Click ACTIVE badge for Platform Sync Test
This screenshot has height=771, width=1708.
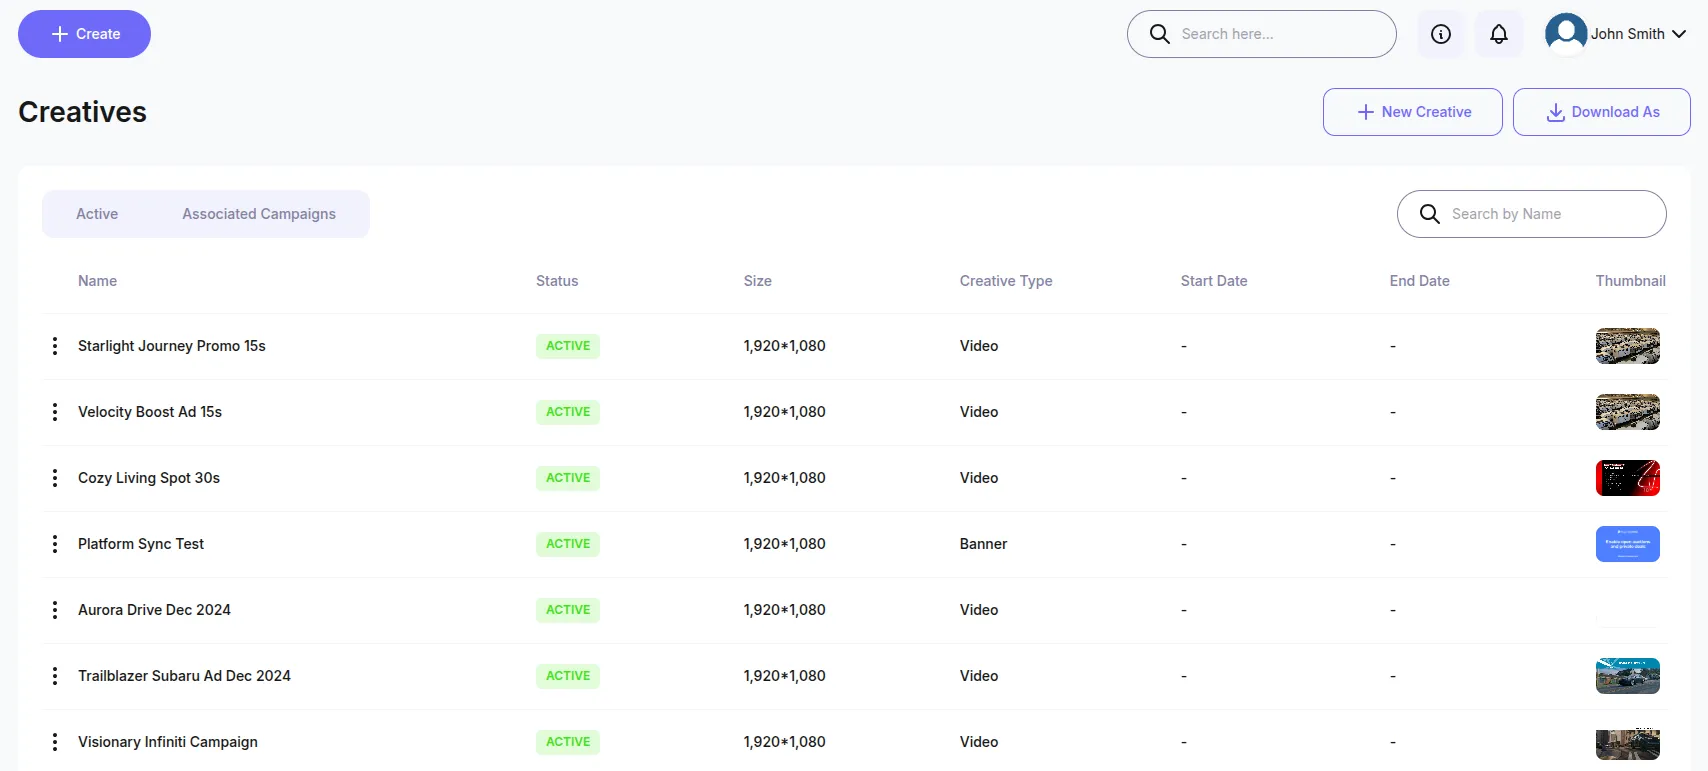[568, 544]
